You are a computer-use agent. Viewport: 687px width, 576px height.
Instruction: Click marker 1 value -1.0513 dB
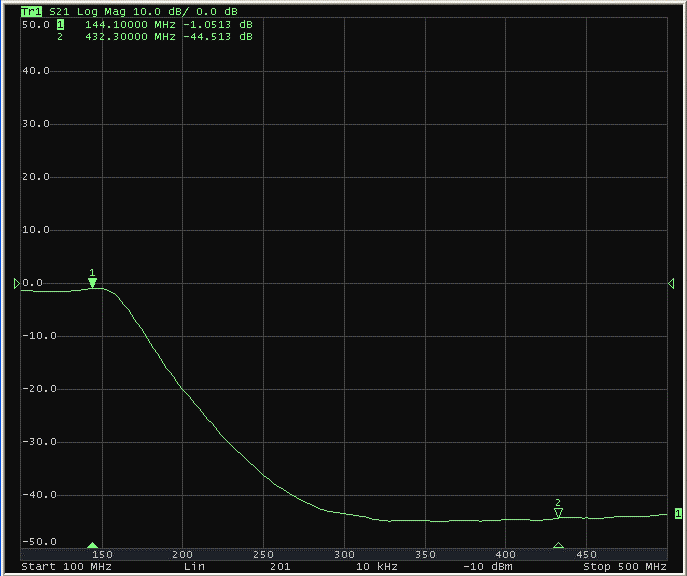tap(218, 25)
